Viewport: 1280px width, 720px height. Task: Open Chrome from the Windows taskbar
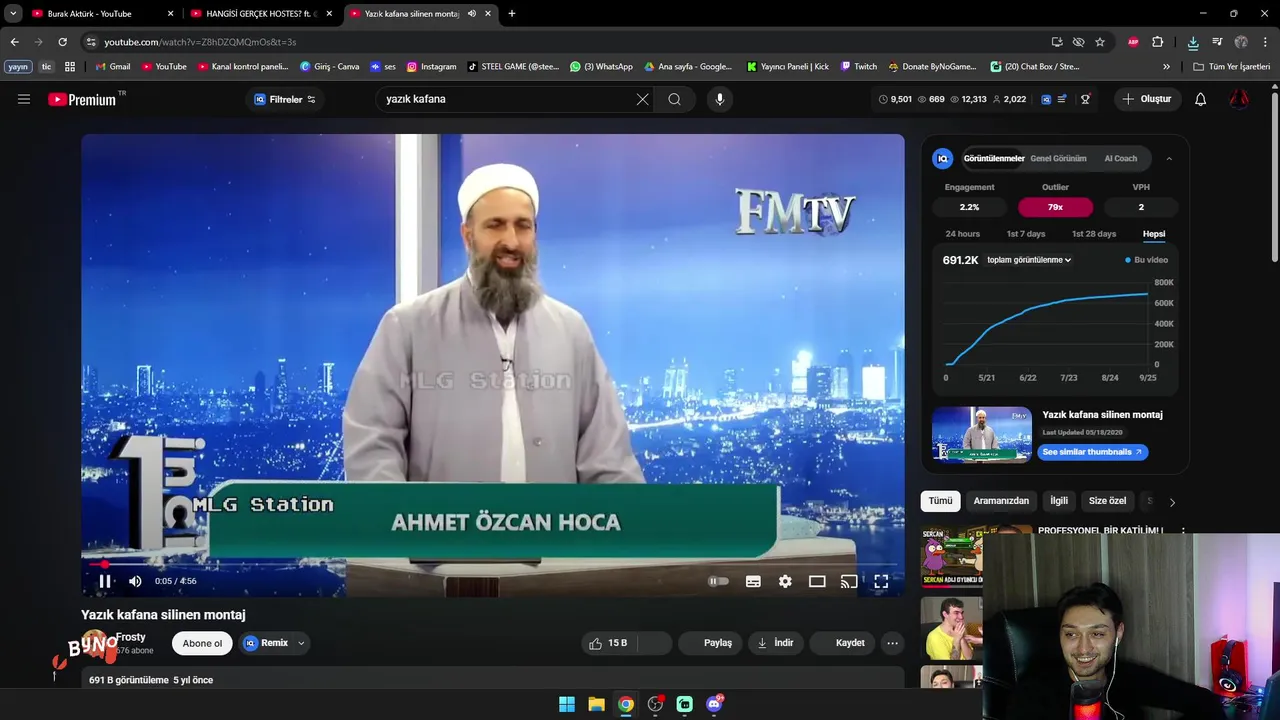click(x=625, y=704)
